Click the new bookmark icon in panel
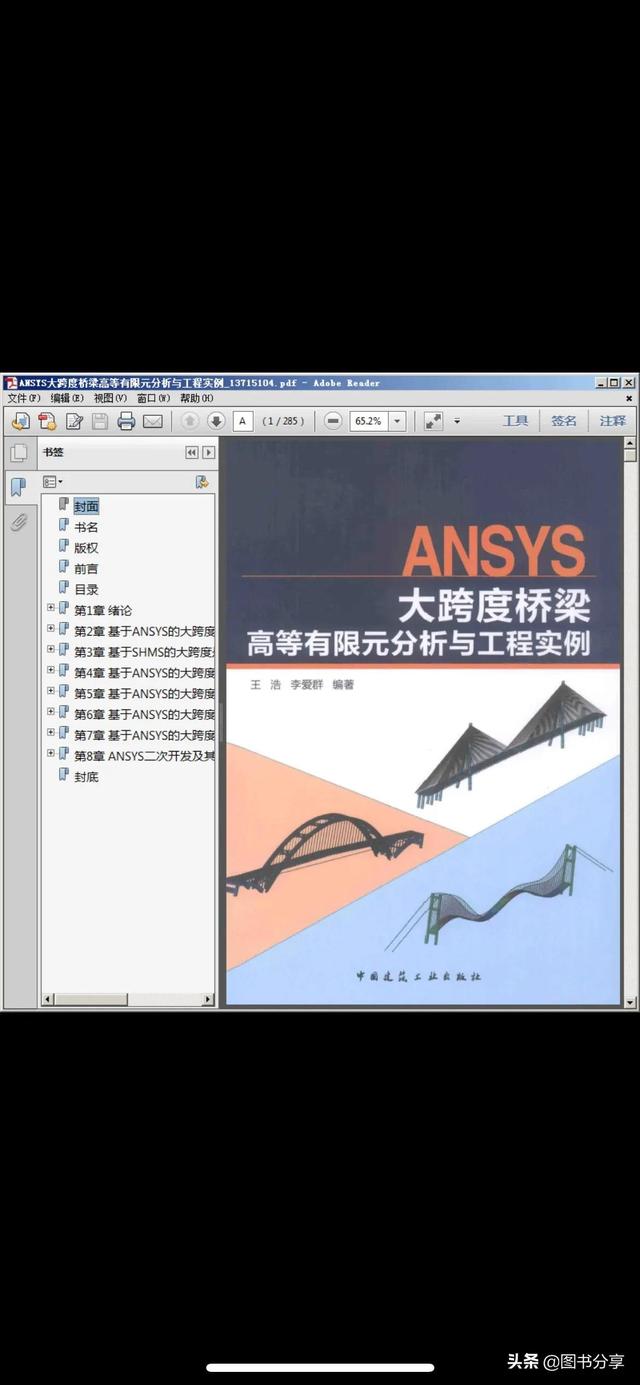Screen dimensions: 640x1385 point(202,482)
